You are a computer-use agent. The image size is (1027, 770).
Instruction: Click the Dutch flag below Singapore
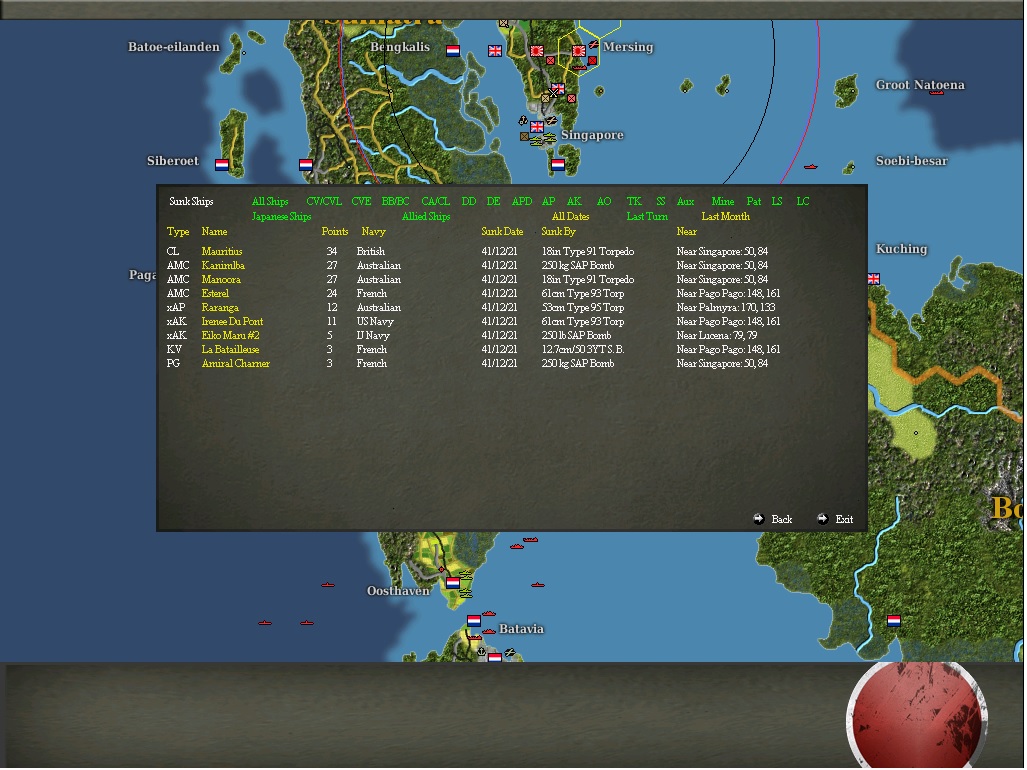(559, 165)
